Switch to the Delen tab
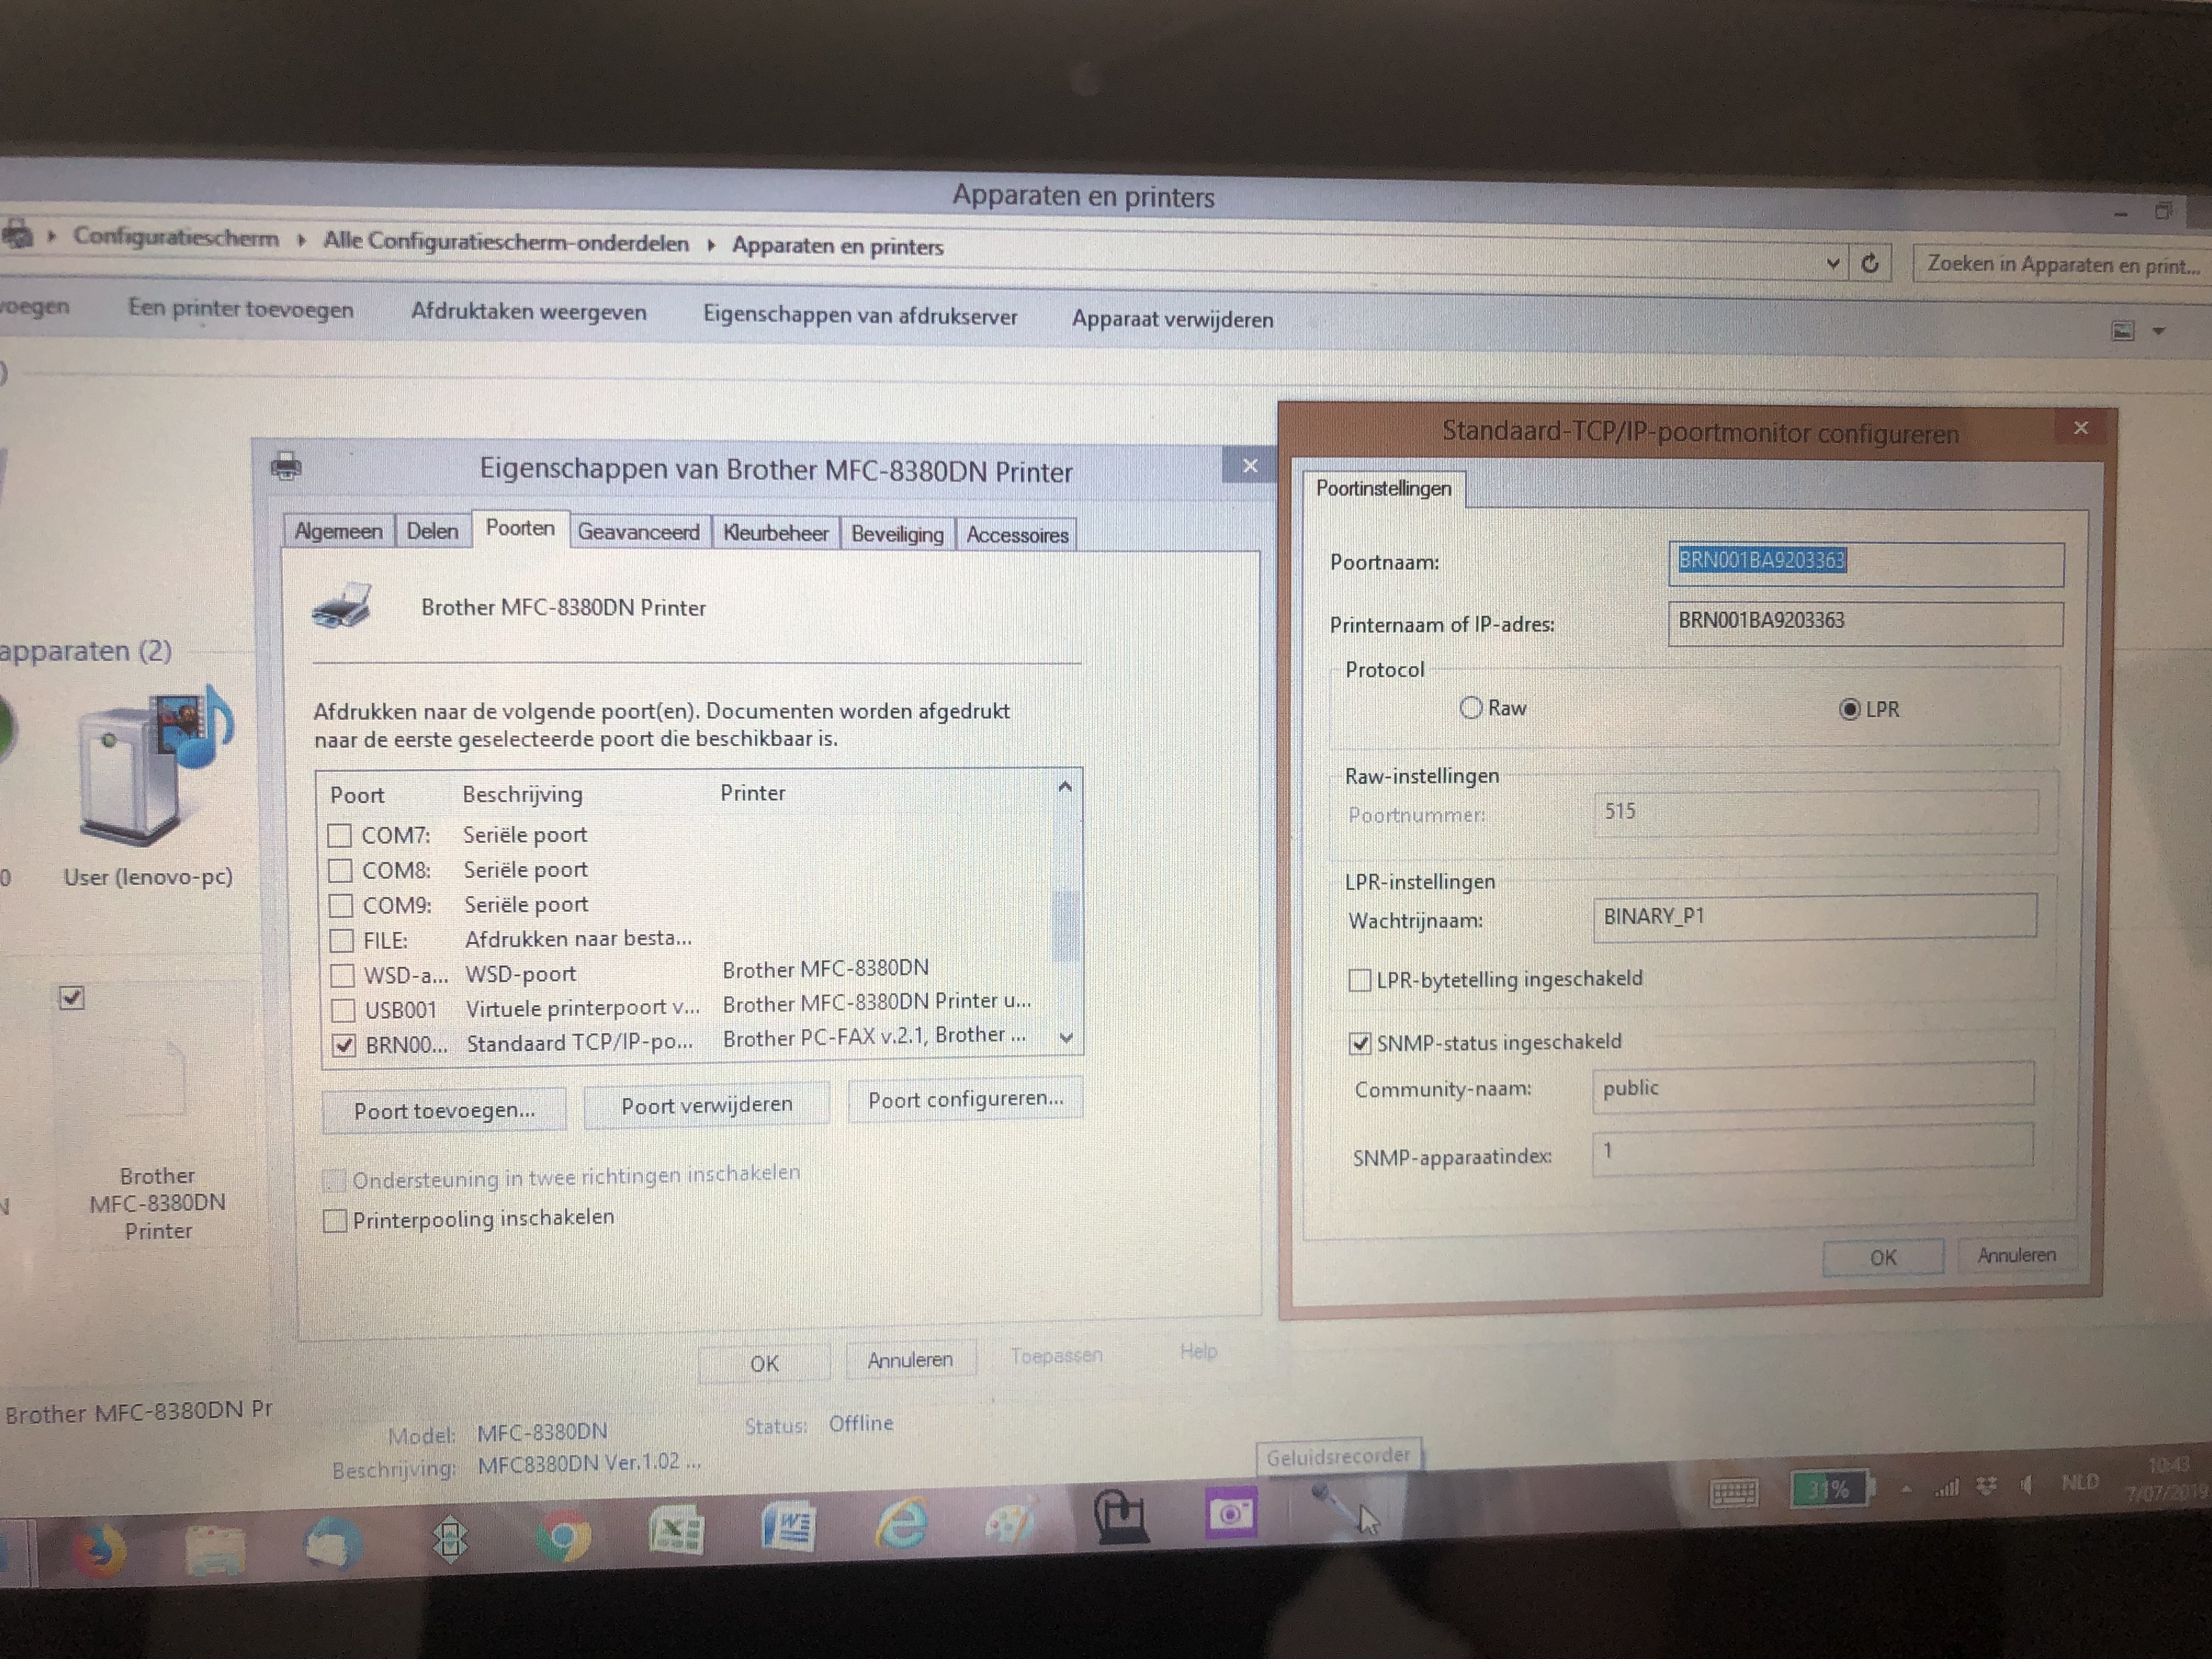This screenshot has width=2212, height=1659. 432,531
